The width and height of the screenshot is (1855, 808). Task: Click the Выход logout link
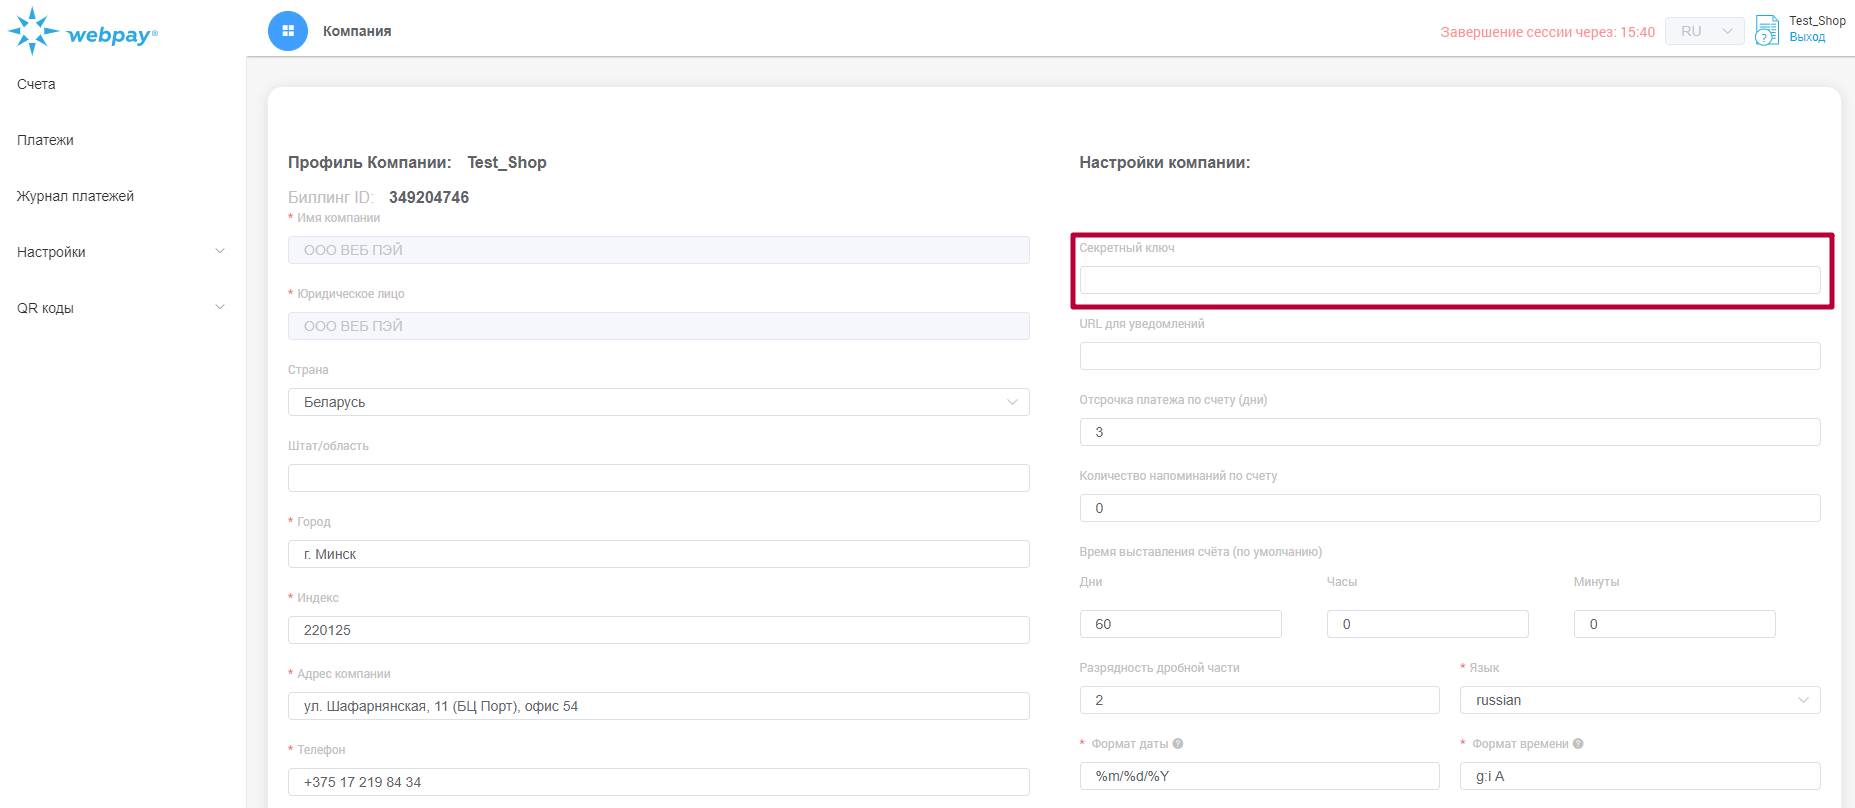point(1807,37)
